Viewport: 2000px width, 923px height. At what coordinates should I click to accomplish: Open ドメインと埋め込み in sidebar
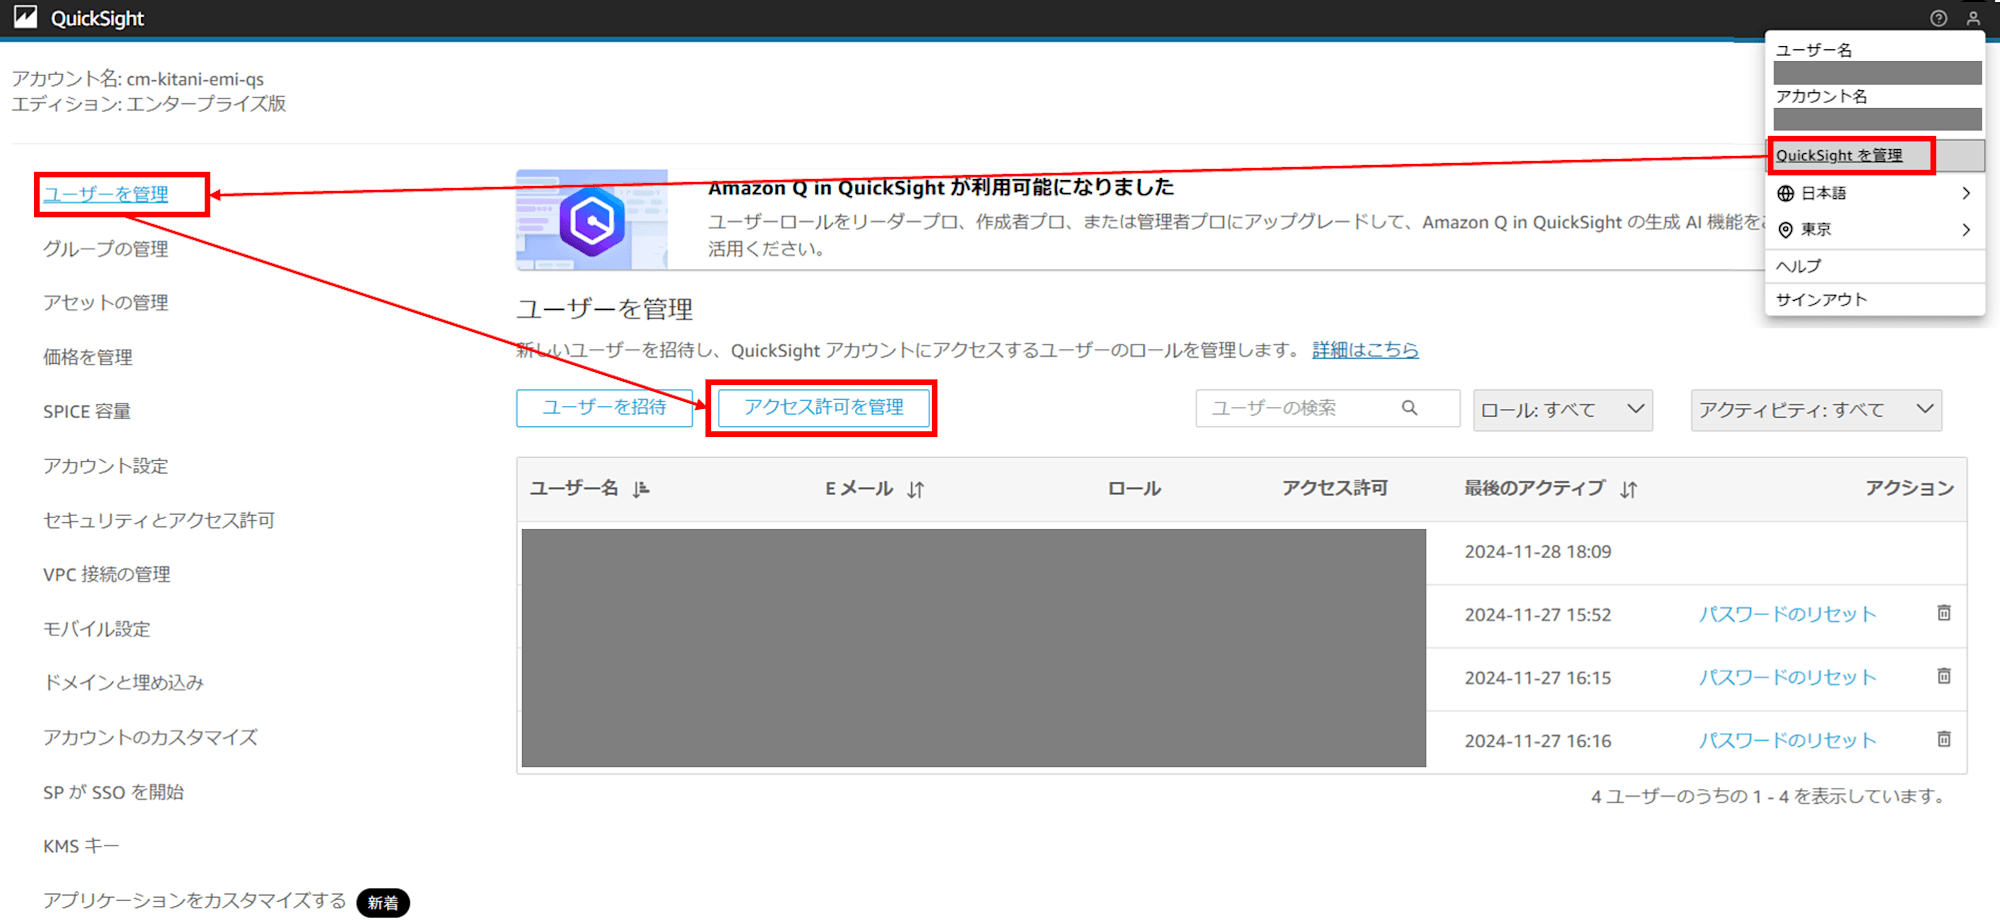pyautogui.click(x=124, y=682)
